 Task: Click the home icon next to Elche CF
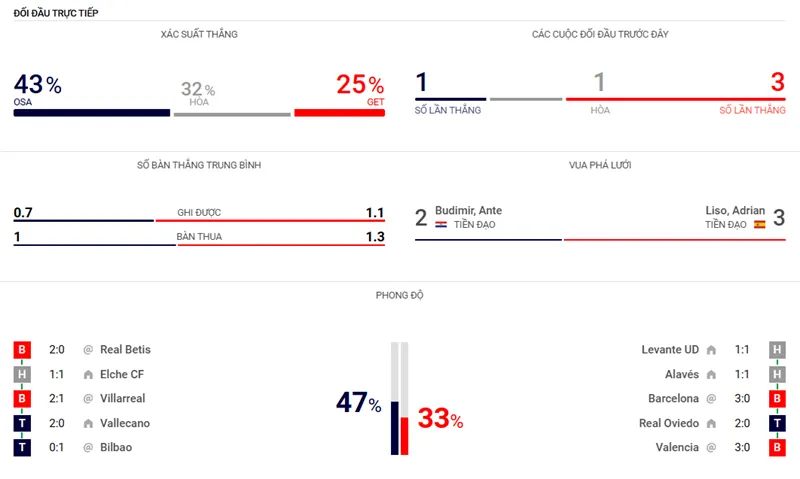(88, 374)
